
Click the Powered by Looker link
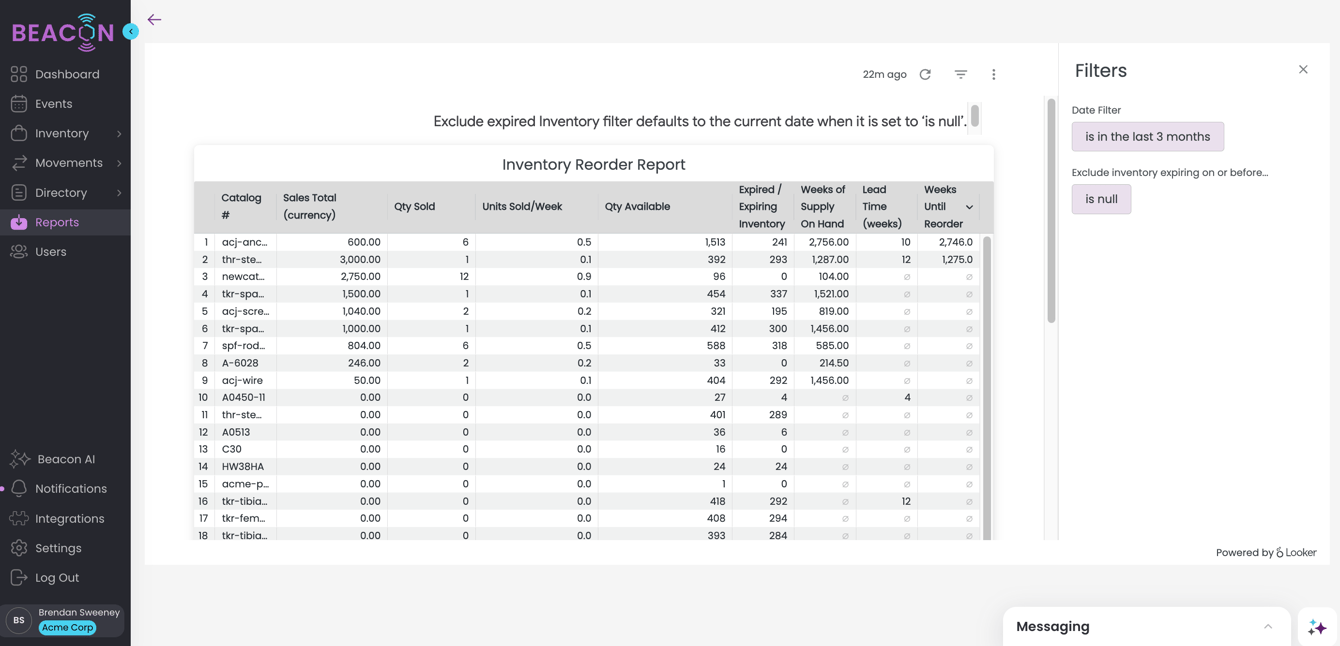pos(1266,552)
